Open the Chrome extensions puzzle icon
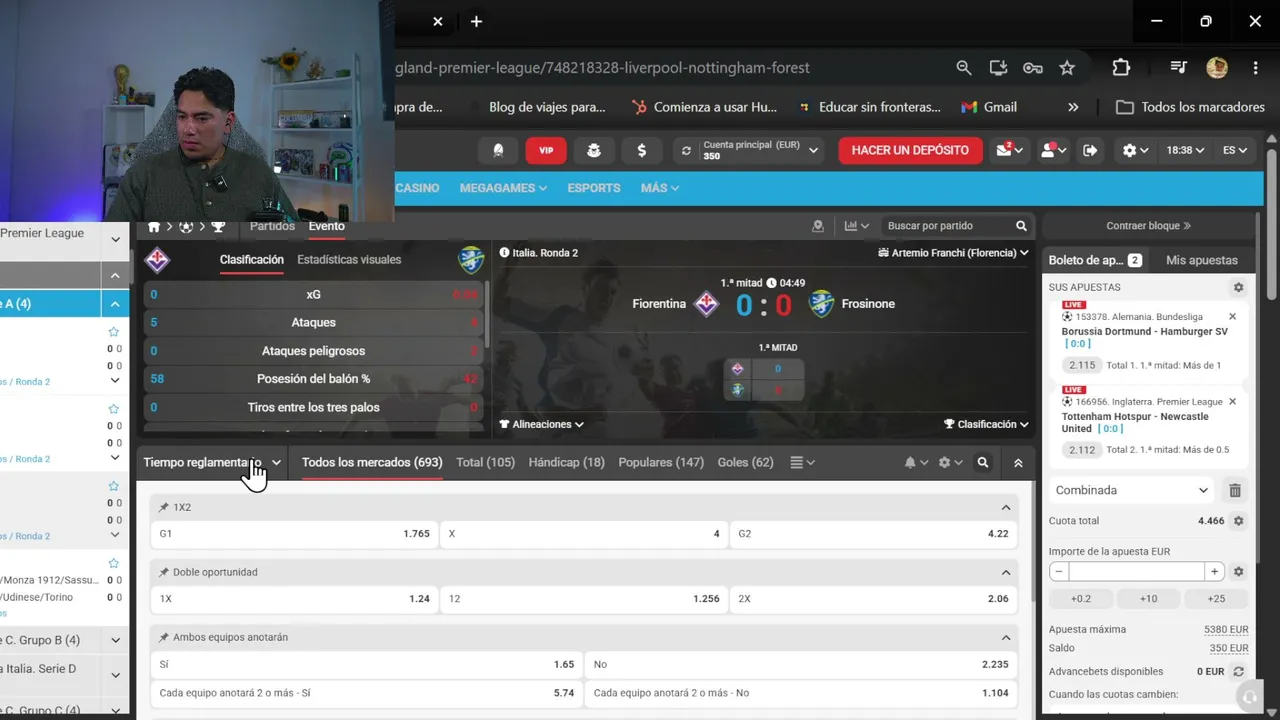The width and height of the screenshot is (1280, 720). click(1121, 68)
